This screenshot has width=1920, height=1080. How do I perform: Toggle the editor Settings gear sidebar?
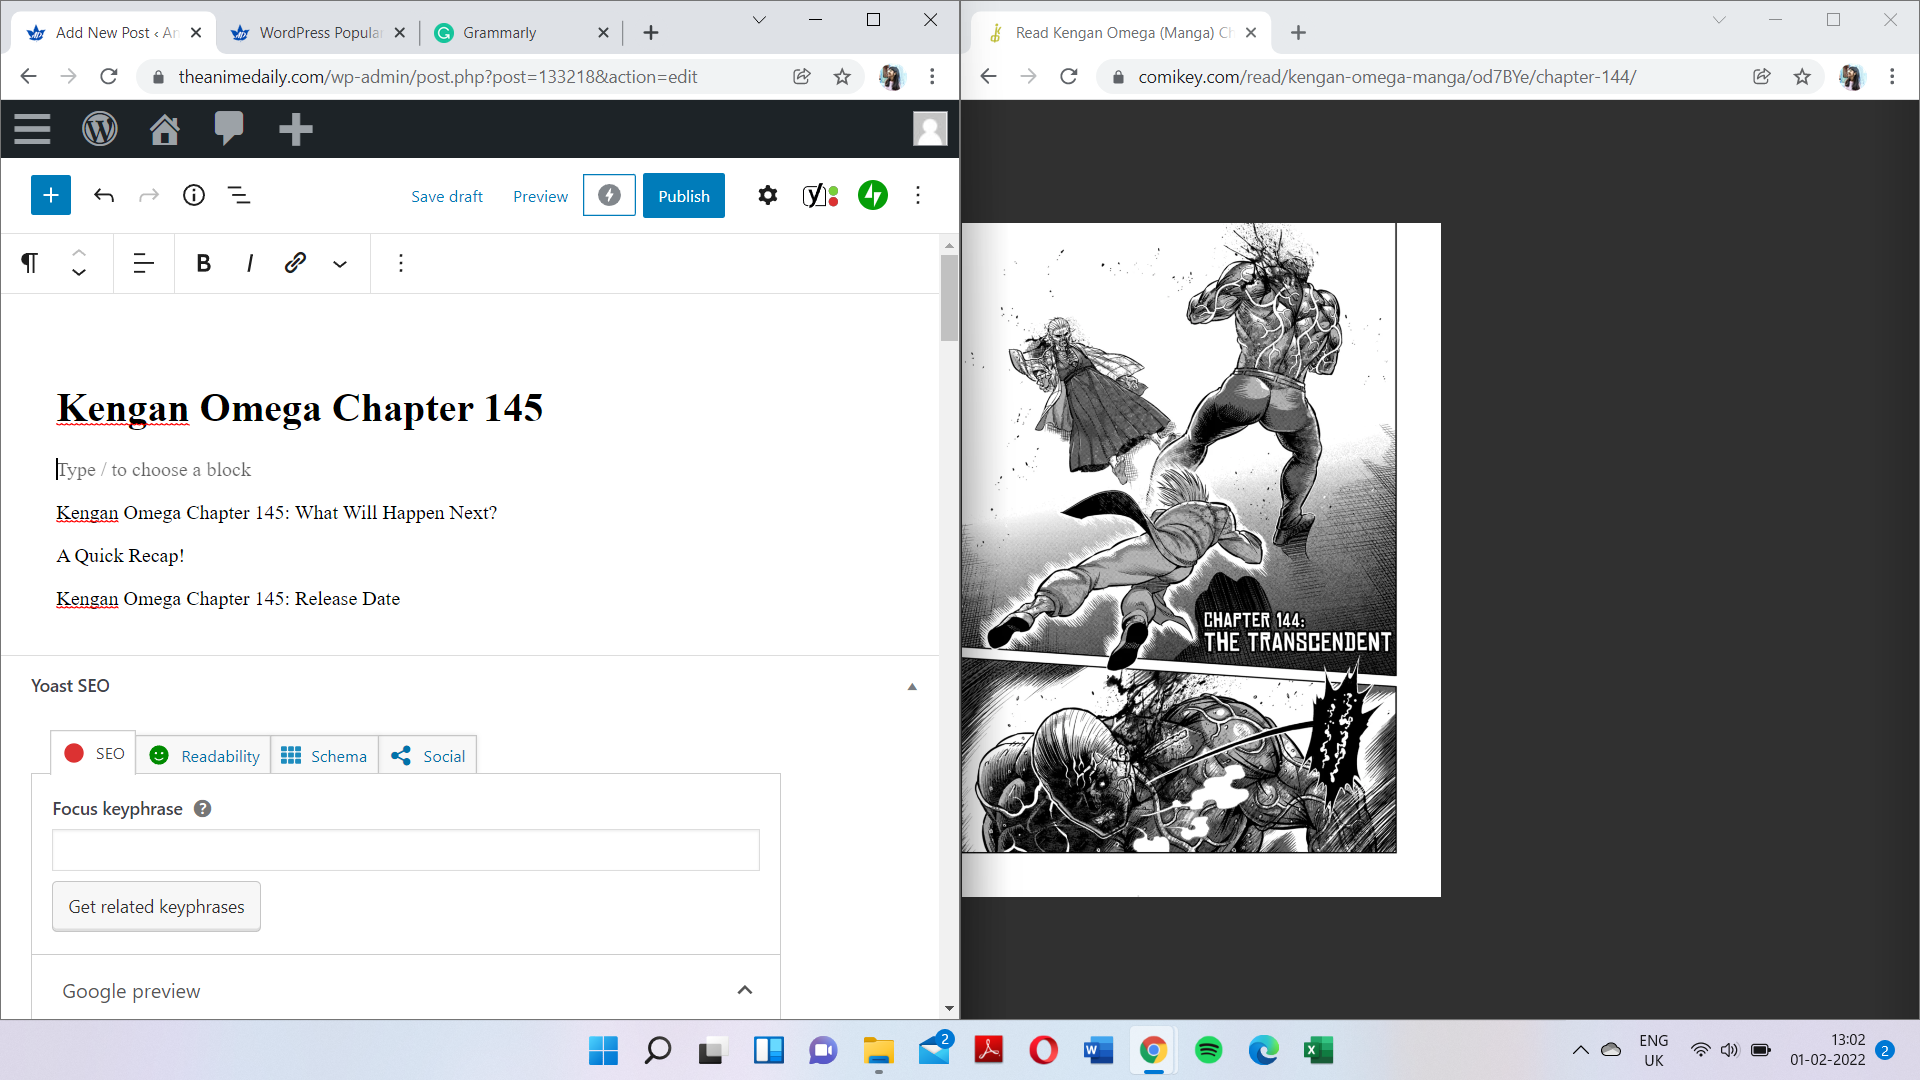point(768,195)
